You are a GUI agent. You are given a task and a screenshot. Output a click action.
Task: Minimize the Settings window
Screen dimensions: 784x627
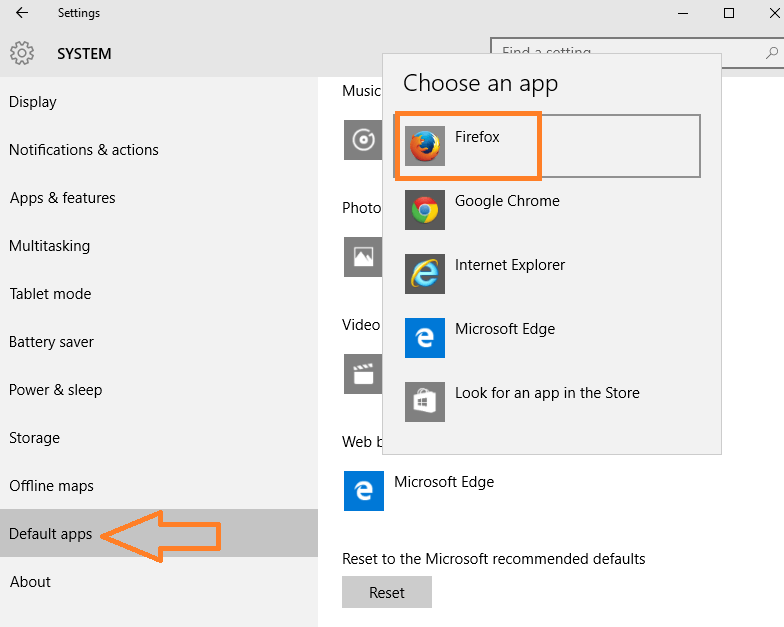(683, 13)
